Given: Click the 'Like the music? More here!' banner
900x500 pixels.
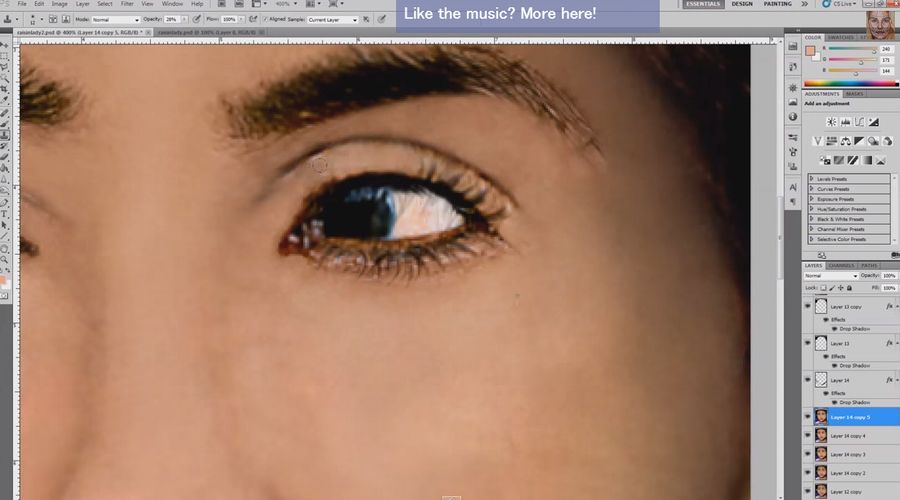Looking at the screenshot, I should (x=527, y=14).
